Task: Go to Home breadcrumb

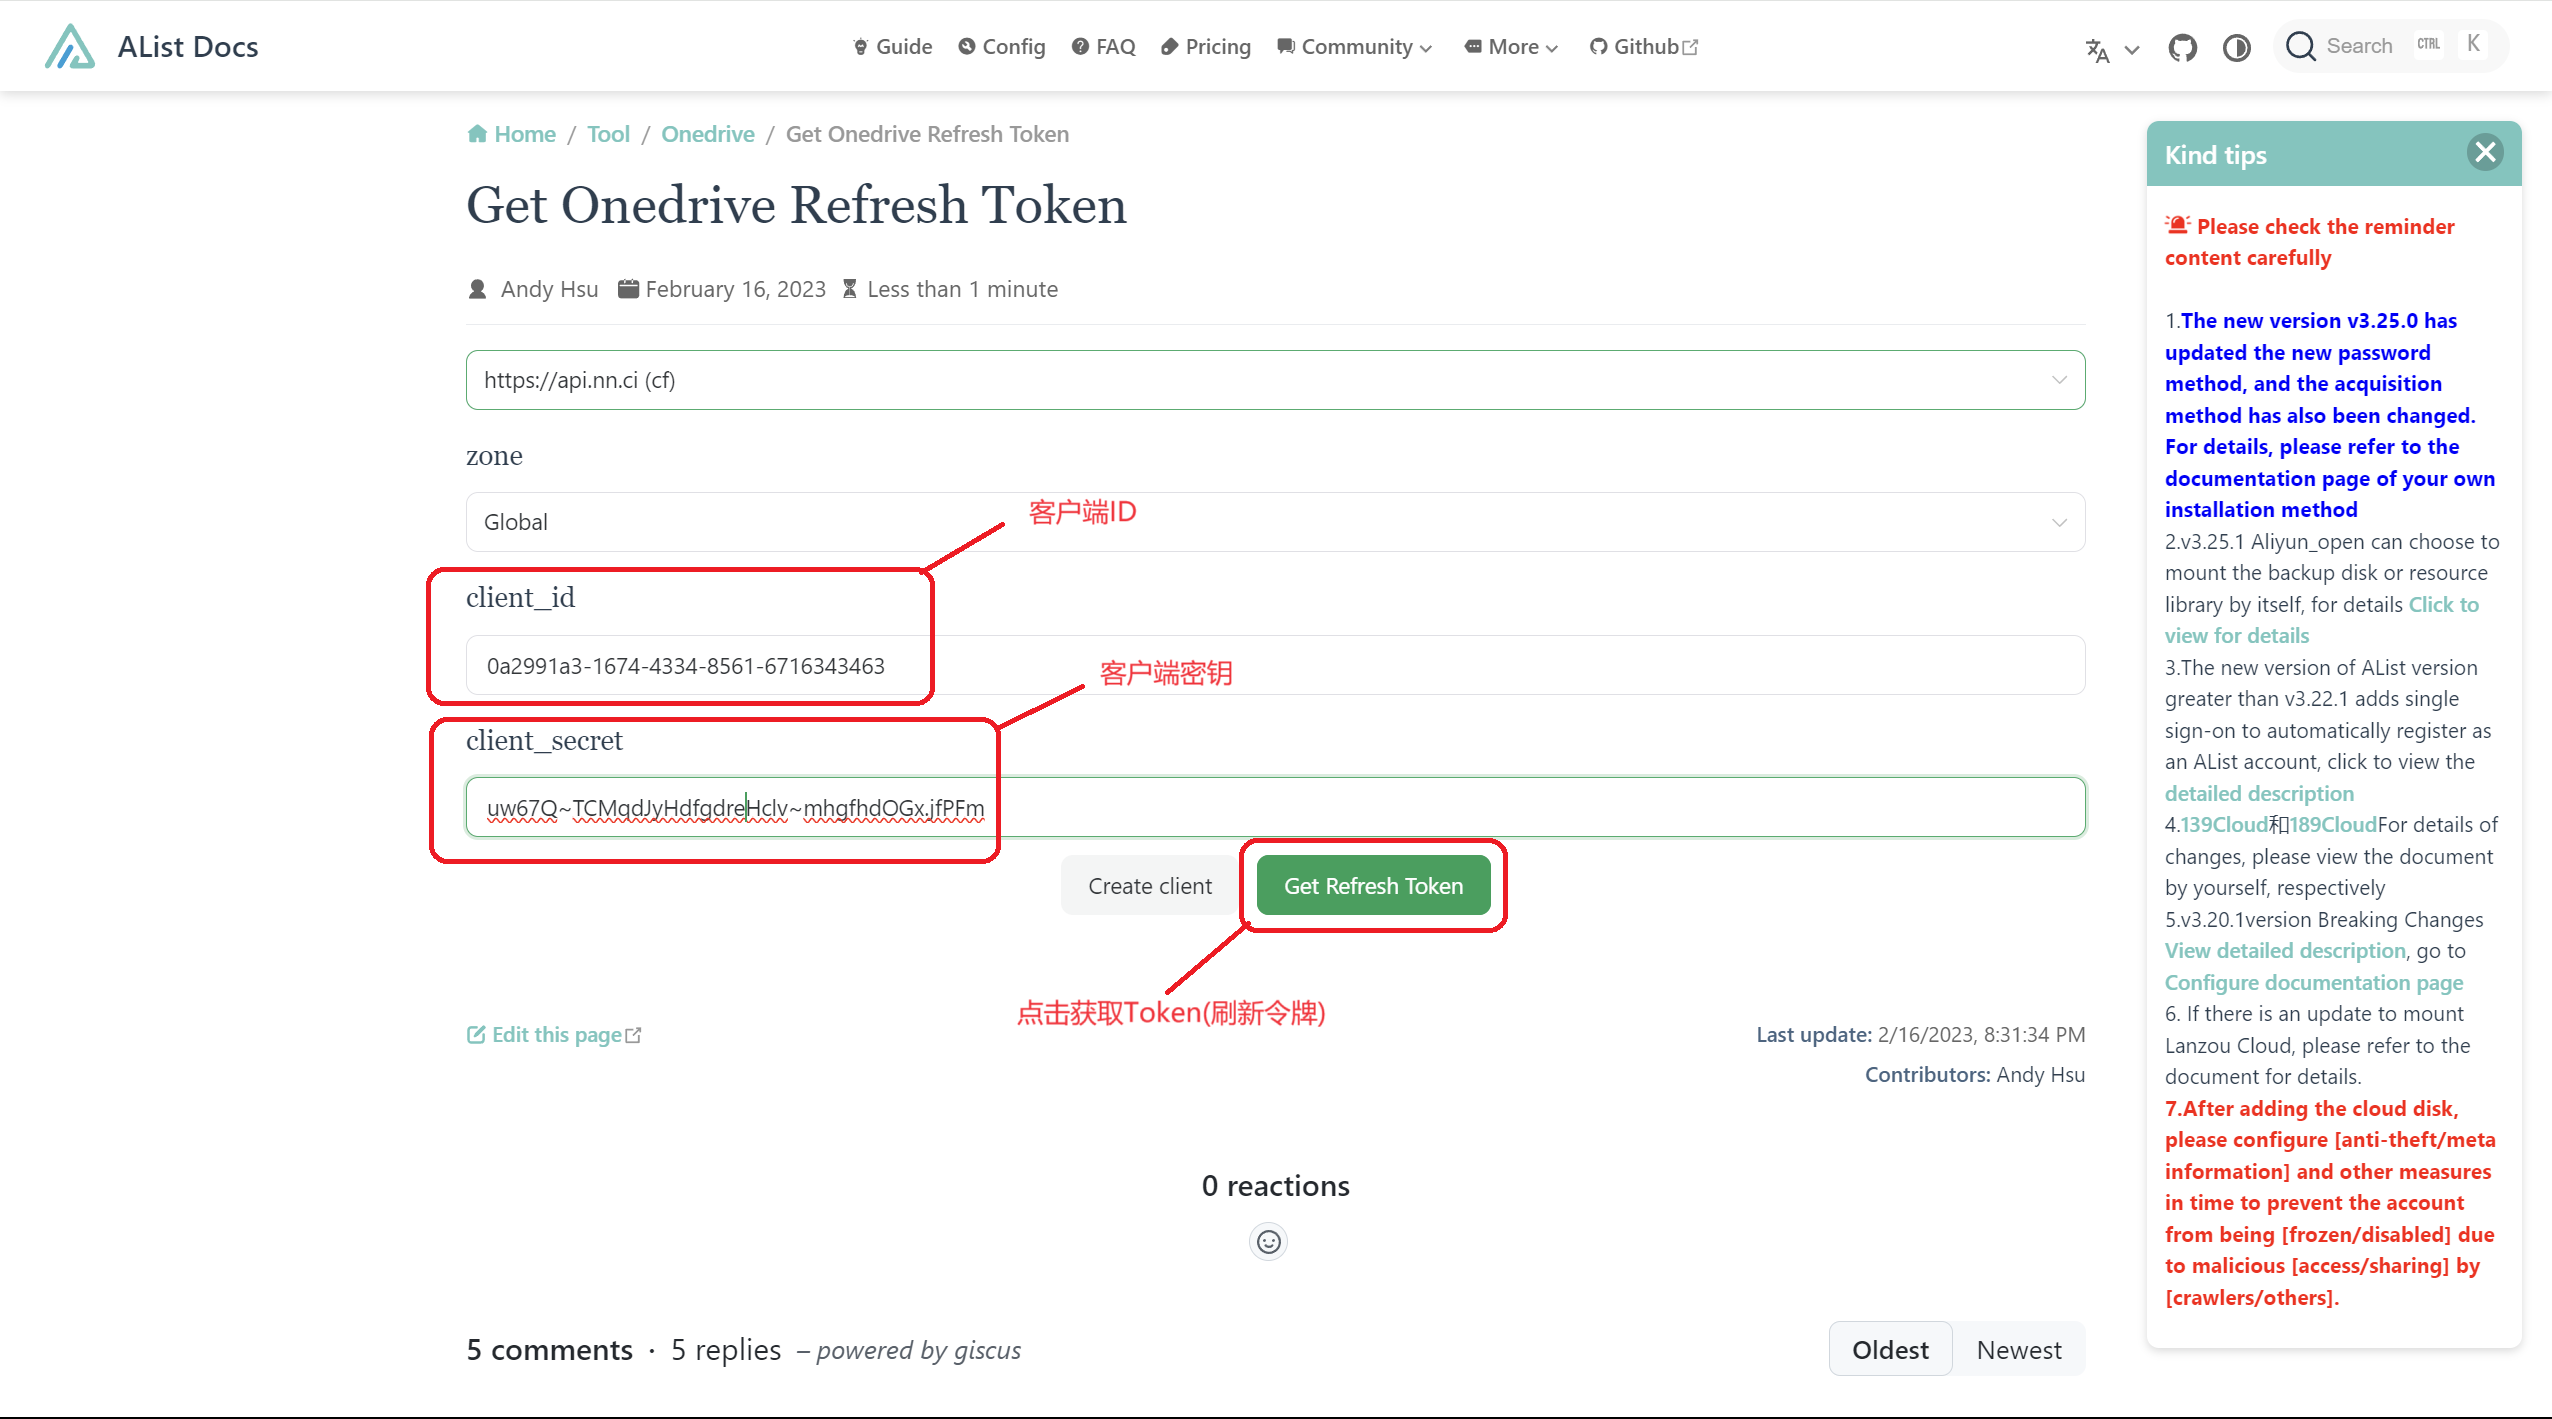Action: pos(511,134)
